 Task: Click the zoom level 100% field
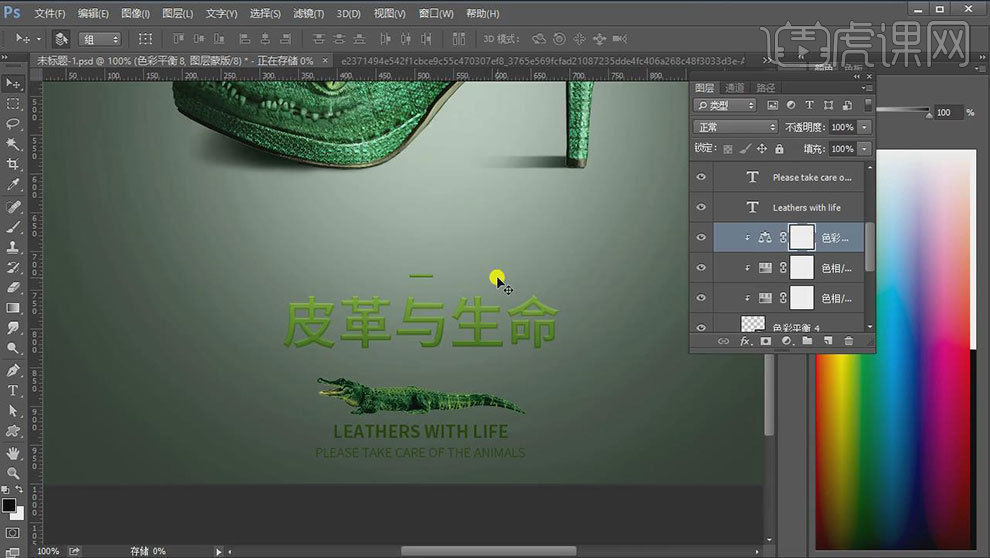pyautogui.click(x=48, y=551)
